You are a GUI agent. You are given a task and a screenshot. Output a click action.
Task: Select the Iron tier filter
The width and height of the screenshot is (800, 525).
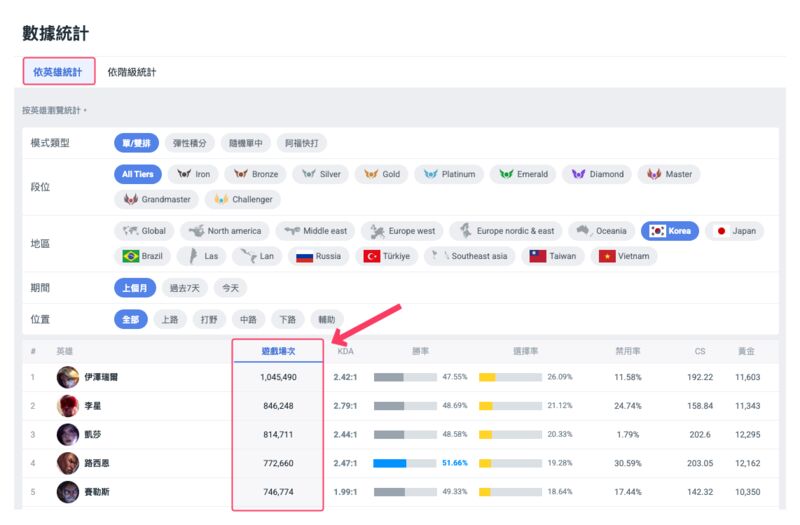click(x=193, y=174)
